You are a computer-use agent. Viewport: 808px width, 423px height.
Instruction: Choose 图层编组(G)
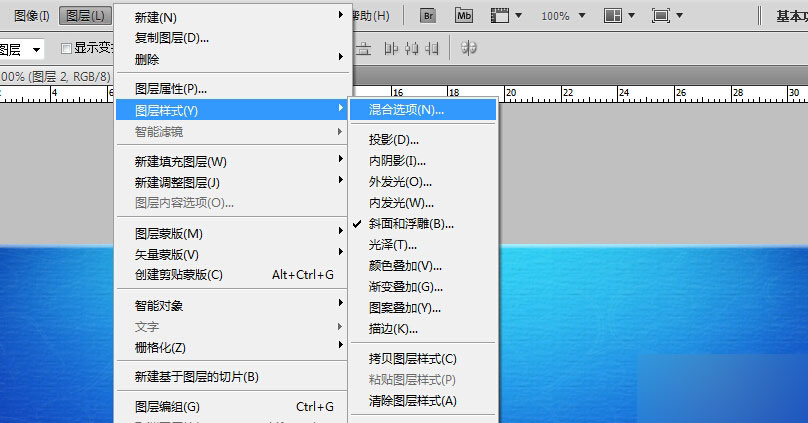click(233, 407)
